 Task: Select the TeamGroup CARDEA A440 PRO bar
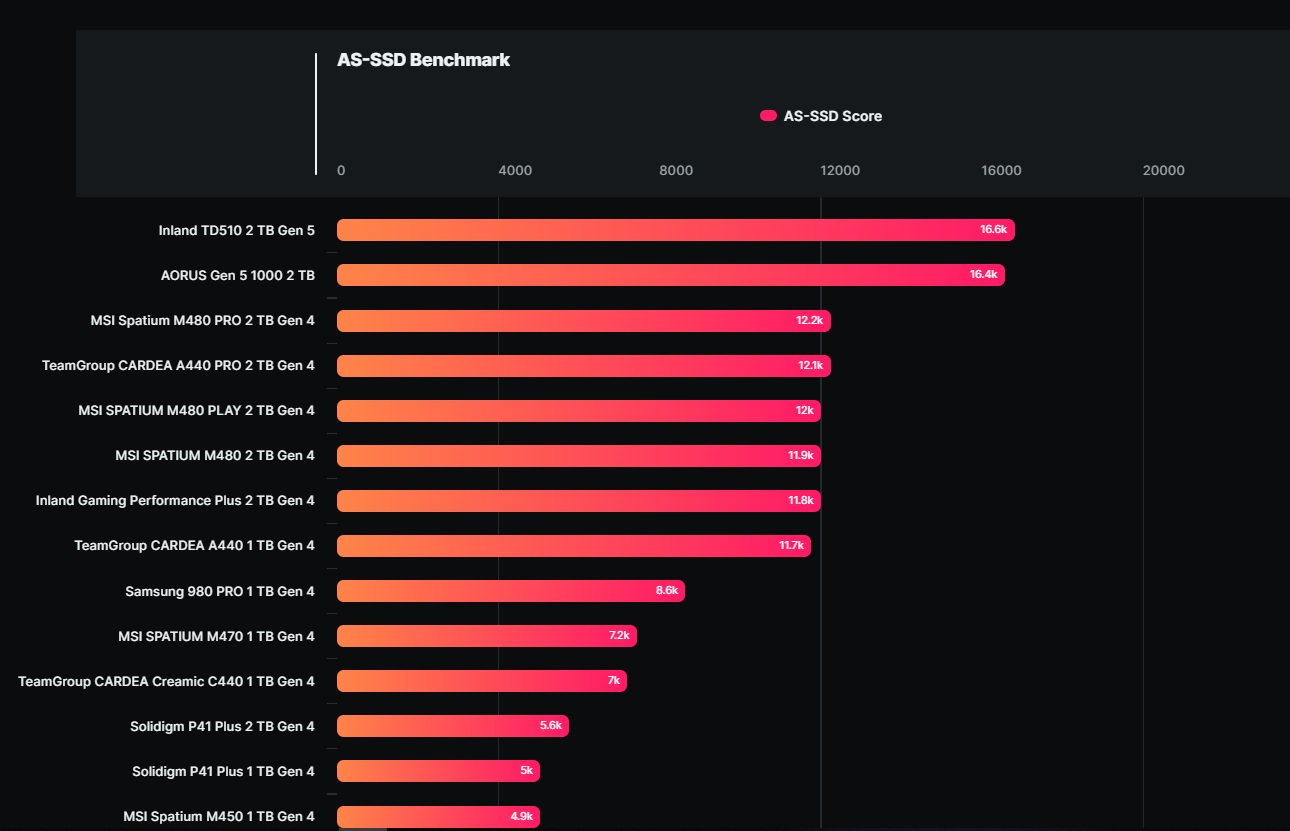coord(584,365)
